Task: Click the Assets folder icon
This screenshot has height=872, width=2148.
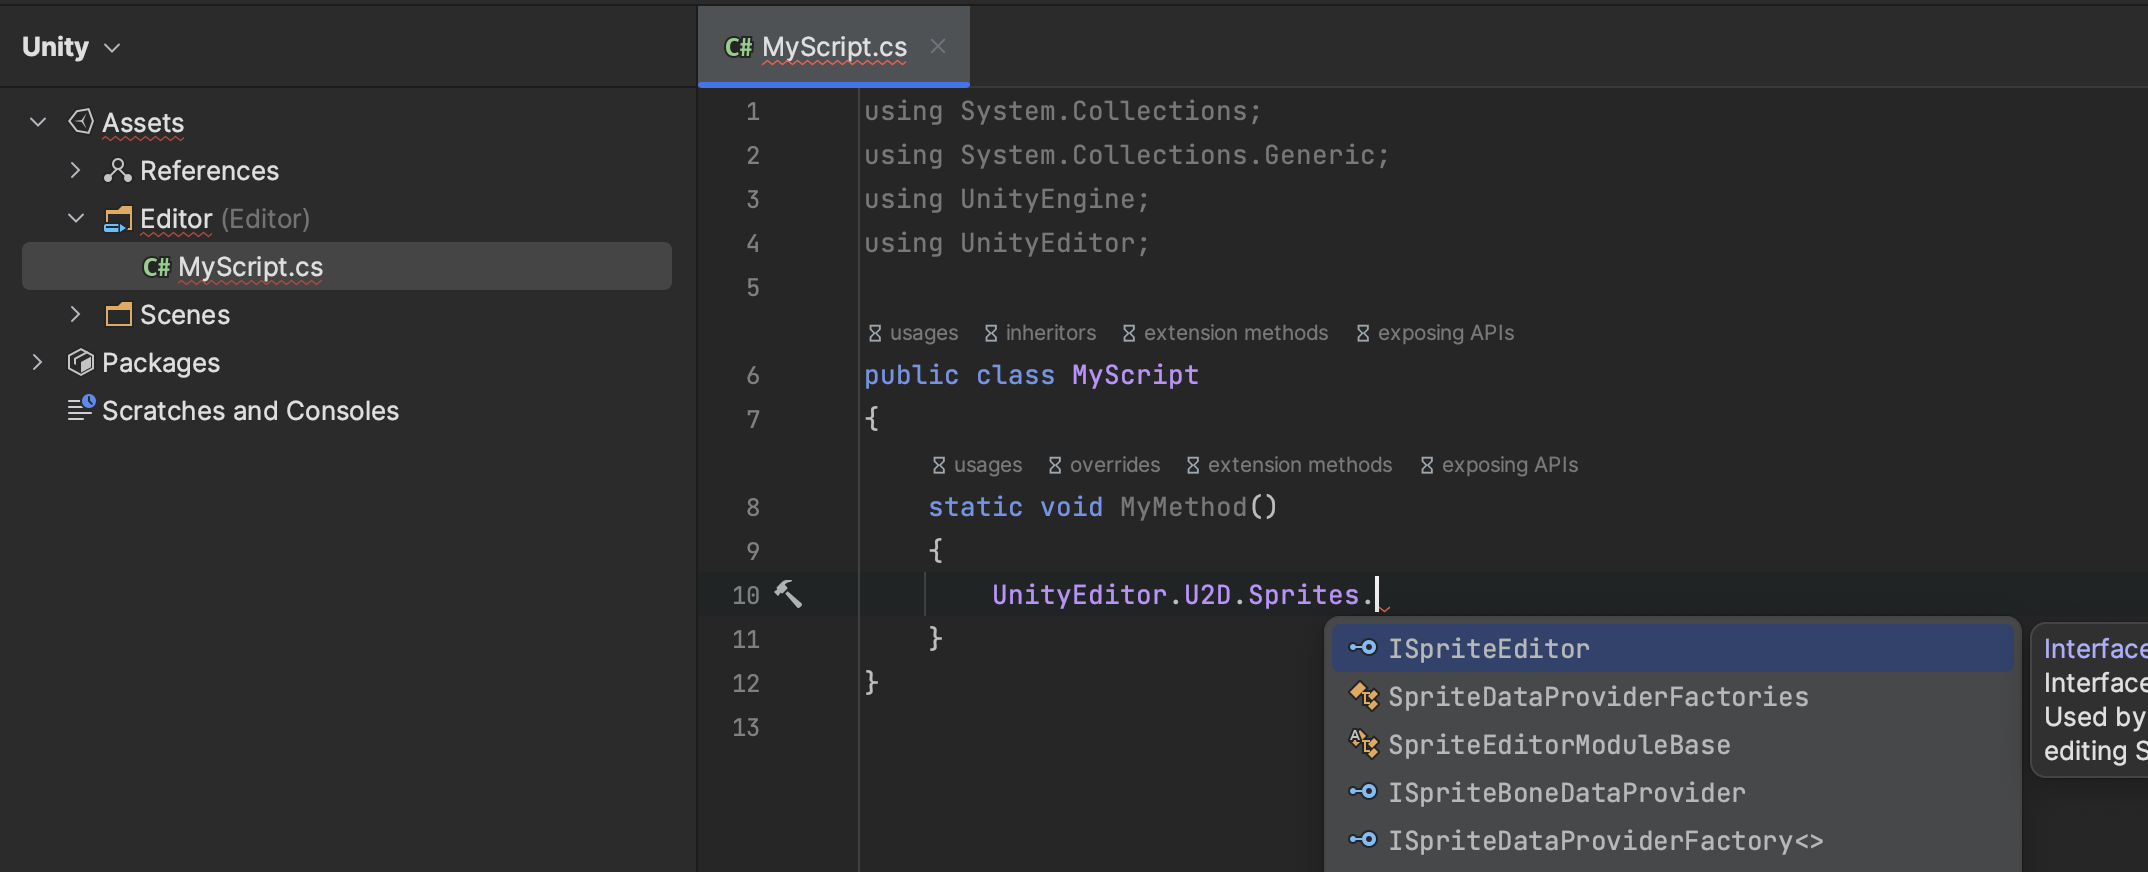Action: (81, 122)
